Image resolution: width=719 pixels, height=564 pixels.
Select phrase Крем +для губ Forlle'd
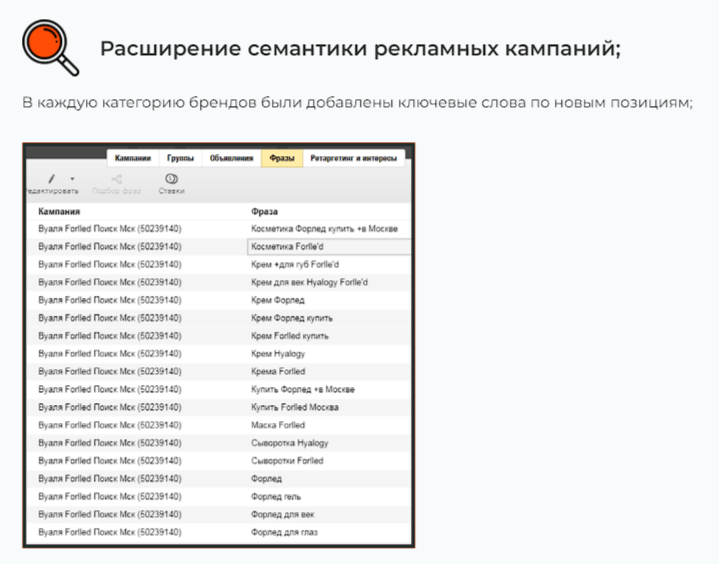pos(295,265)
